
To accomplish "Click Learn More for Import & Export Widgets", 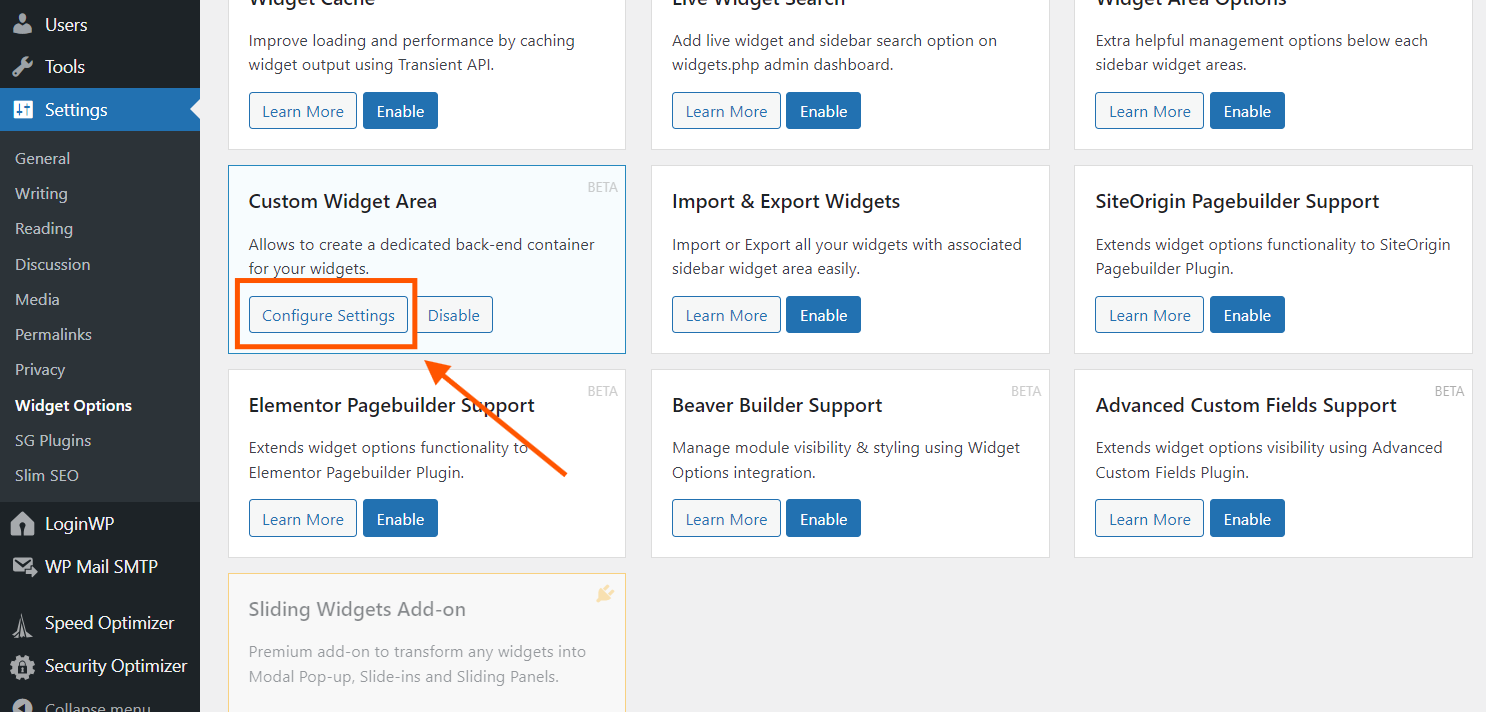I will 726,315.
